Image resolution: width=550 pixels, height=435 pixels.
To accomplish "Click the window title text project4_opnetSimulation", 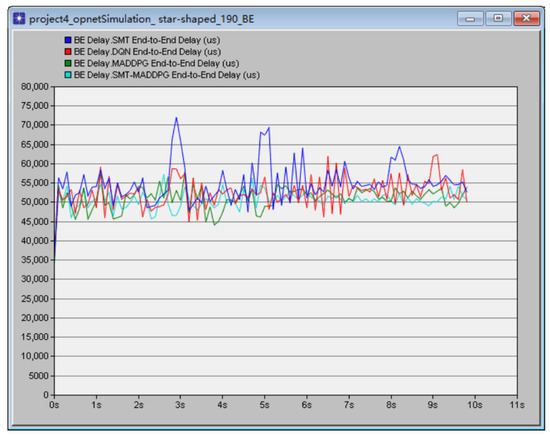I will [x=92, y=19].
